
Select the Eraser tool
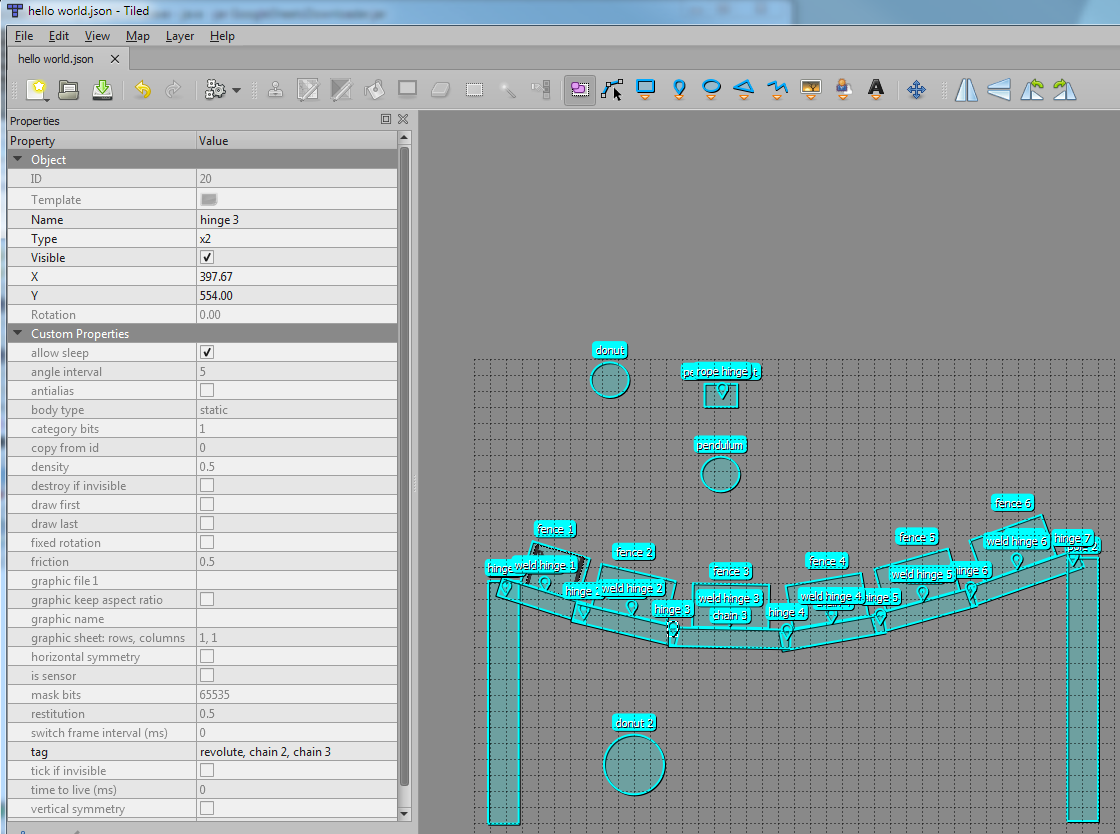441,89
